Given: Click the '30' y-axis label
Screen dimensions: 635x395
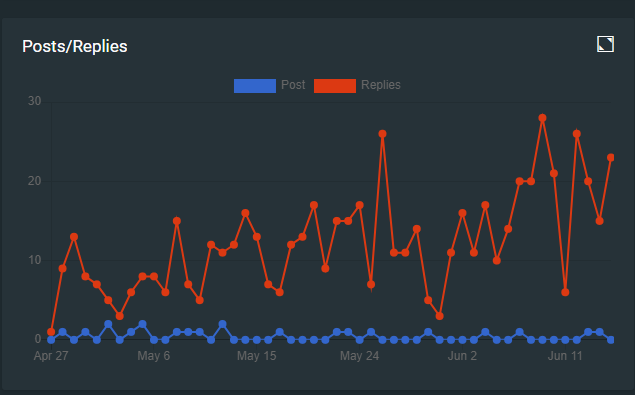Looking at the screenshot, I should click(34, 101).
